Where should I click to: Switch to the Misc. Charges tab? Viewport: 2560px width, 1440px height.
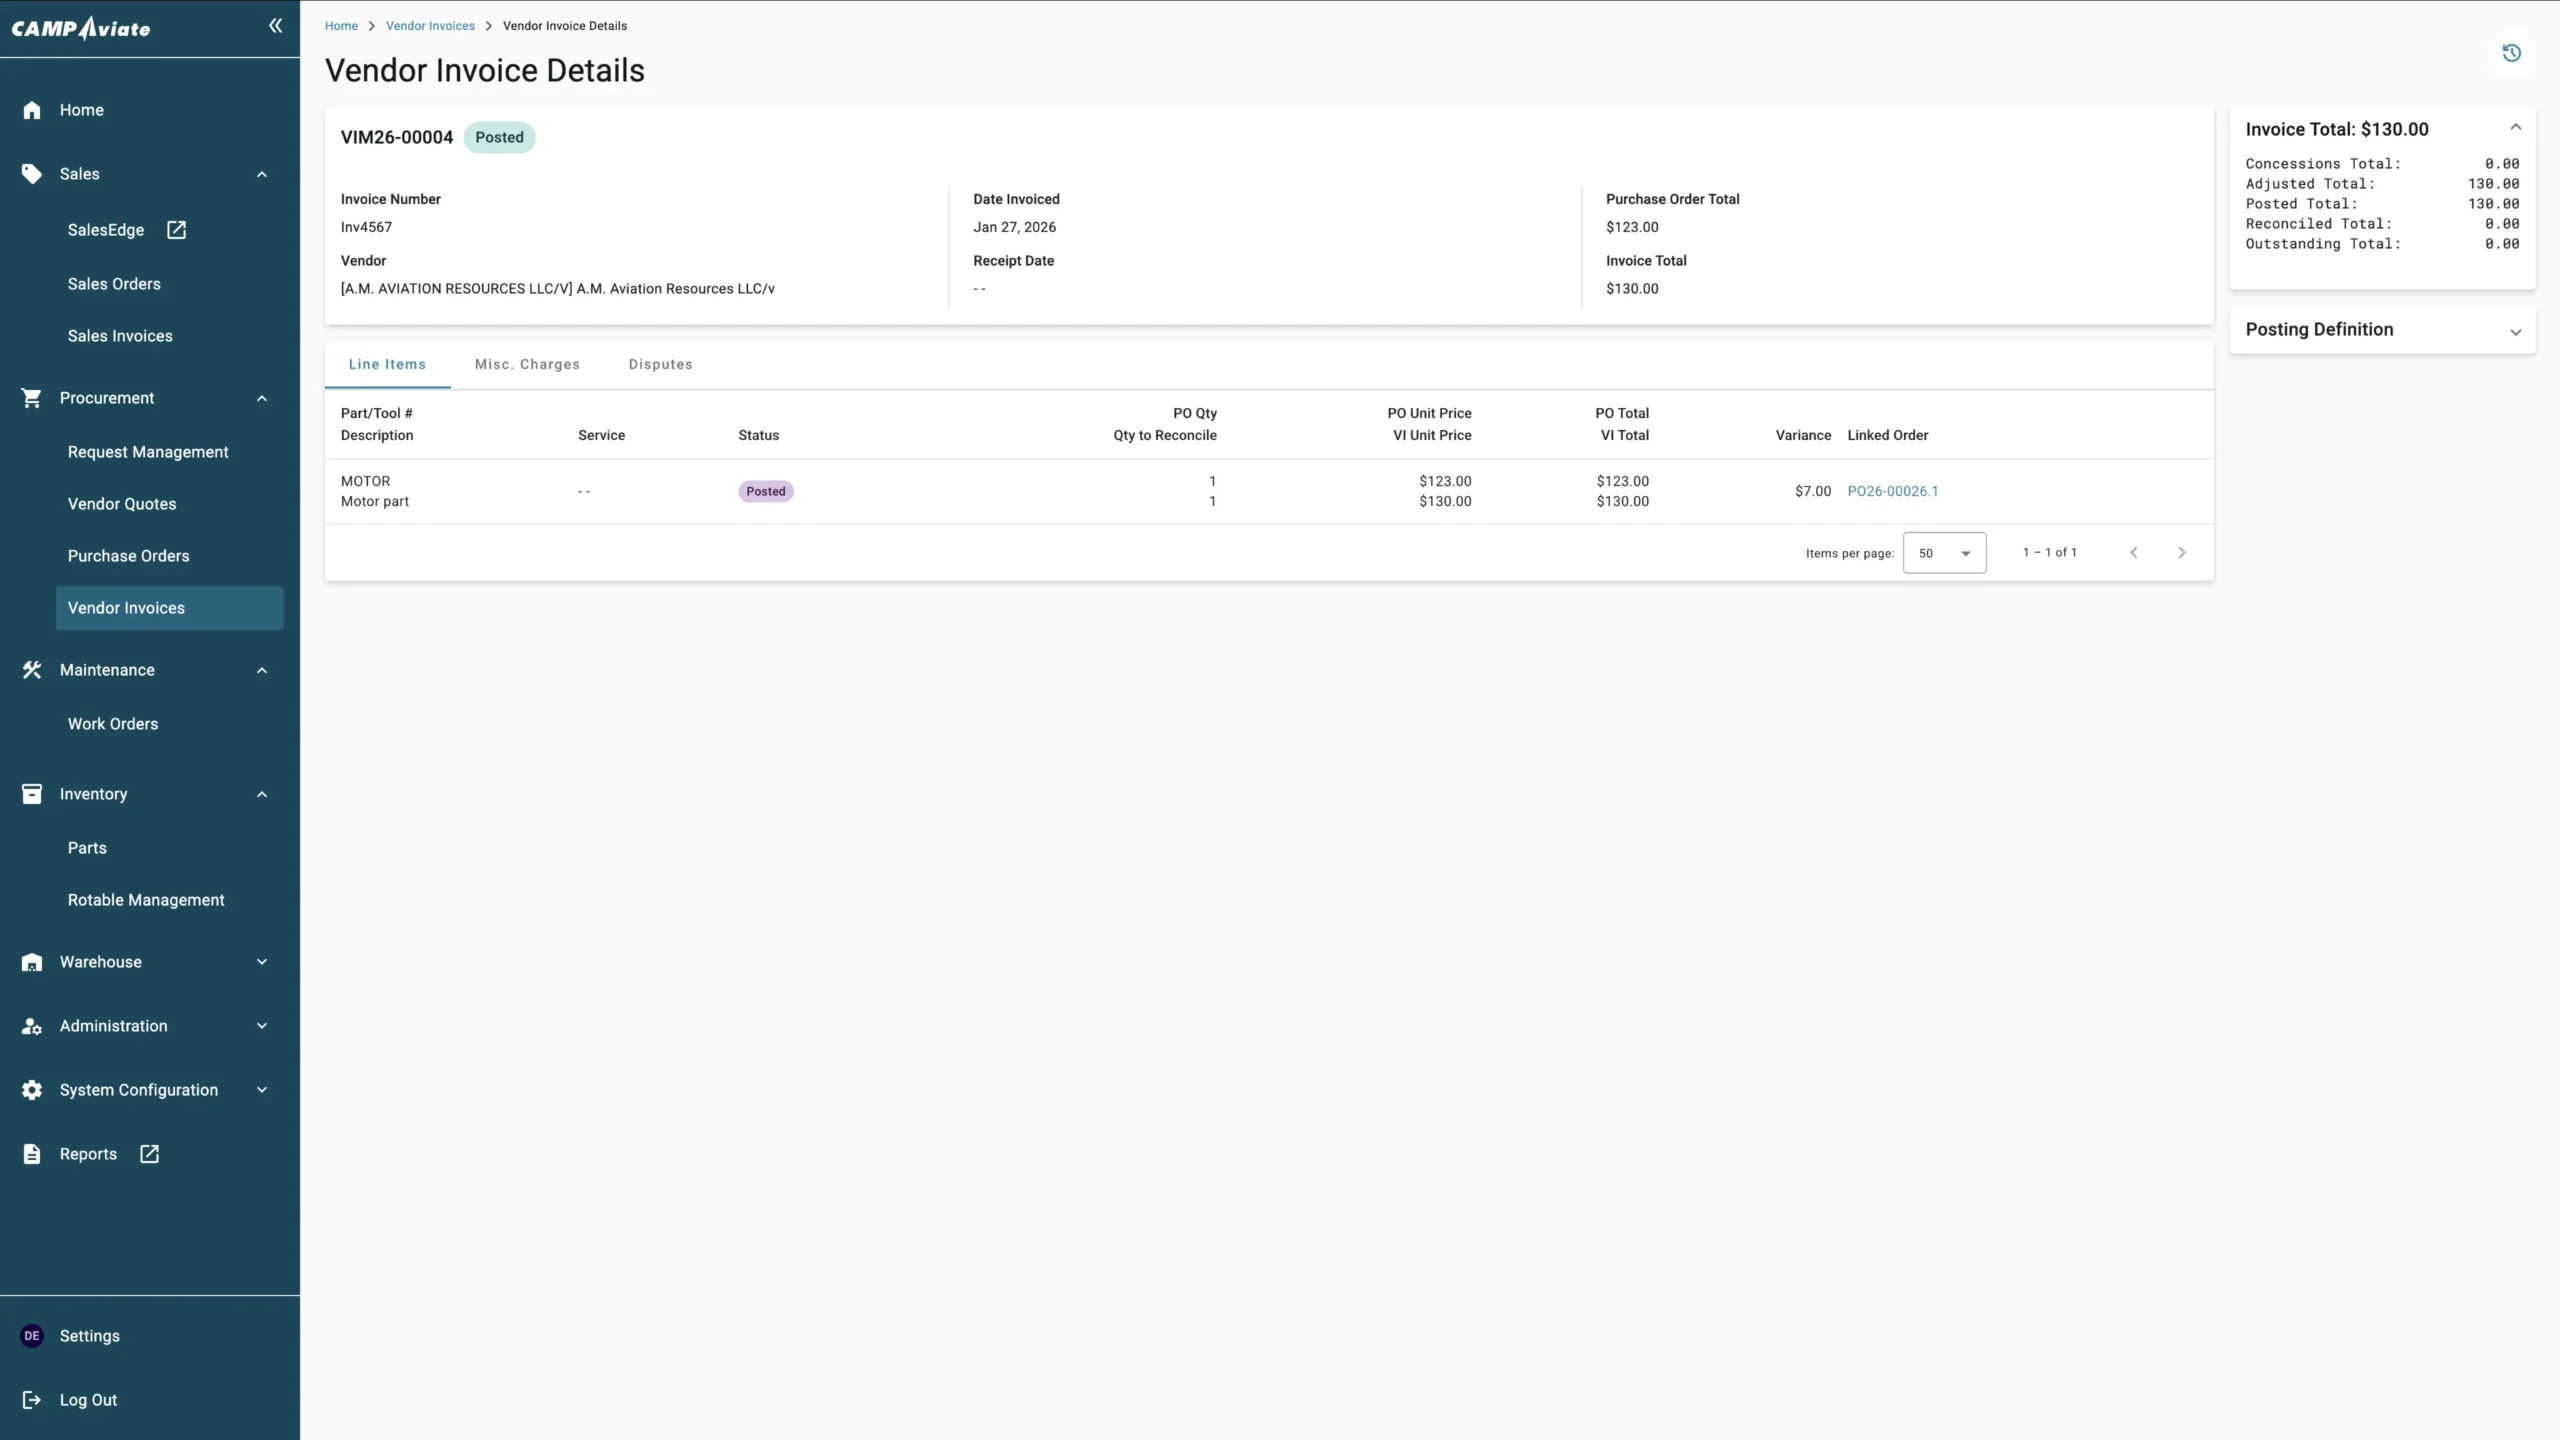coord(527,364)
